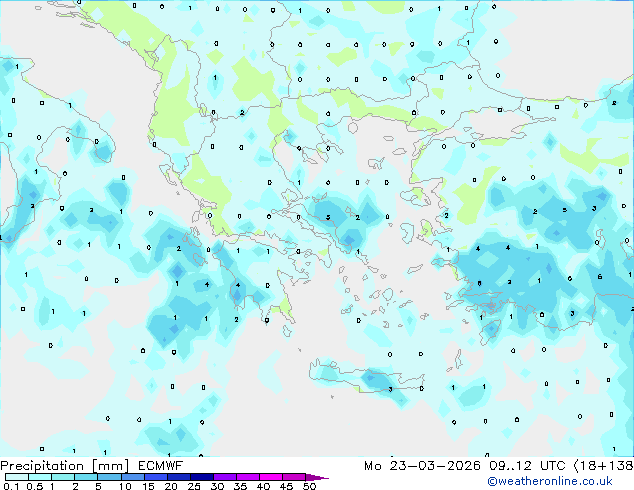This screenshot has height=490, width=634.
Task: Pick the dark navy 25–30 mm legend swatch
Action: point(202,477)
